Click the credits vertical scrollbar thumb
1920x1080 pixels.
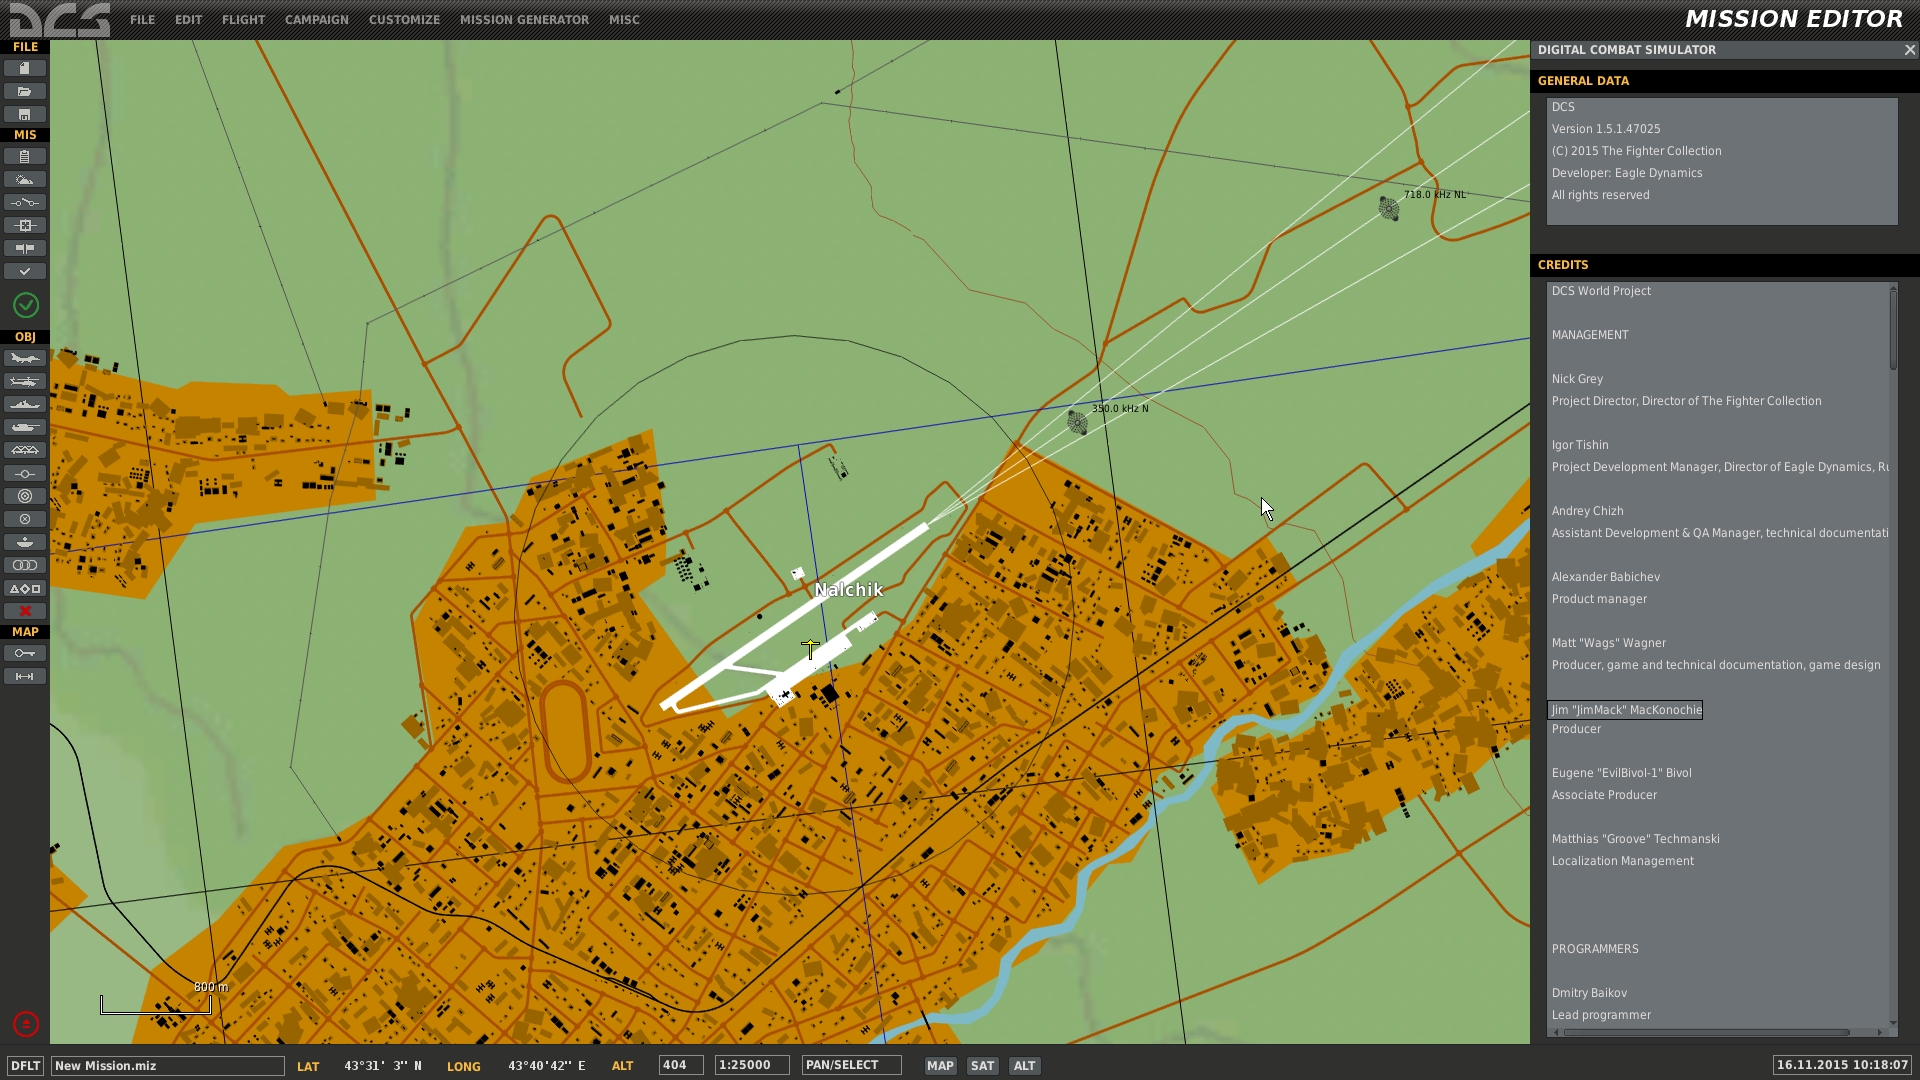pyautogui.click(x=1893, y=330)
